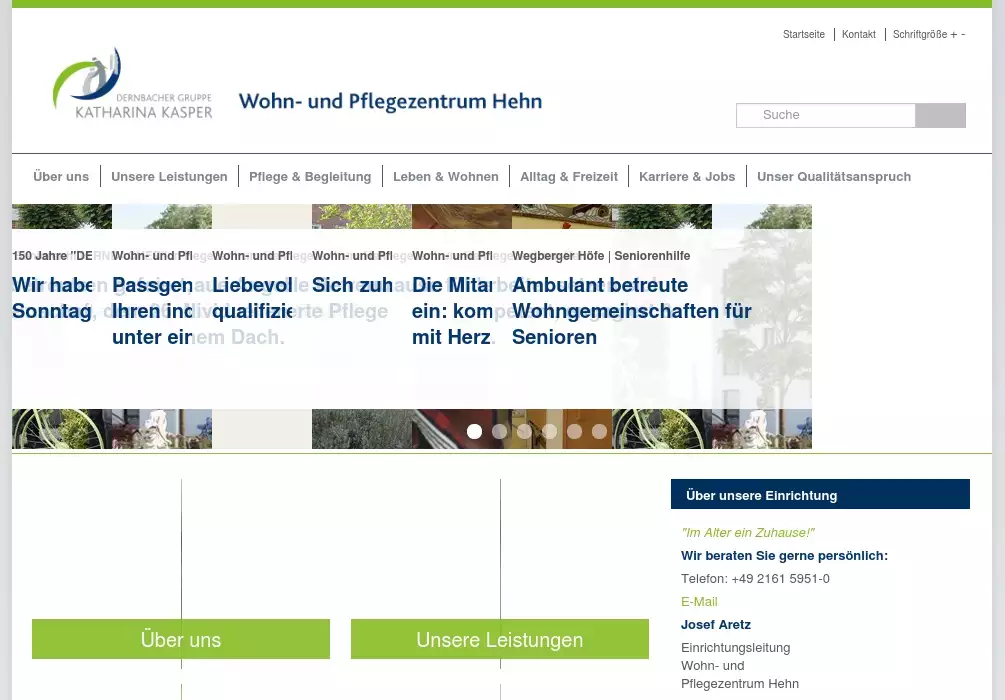Click the green Unsere Leistungen tile button
This screenshot has width=1005, height=700.
tap(499, 640)
